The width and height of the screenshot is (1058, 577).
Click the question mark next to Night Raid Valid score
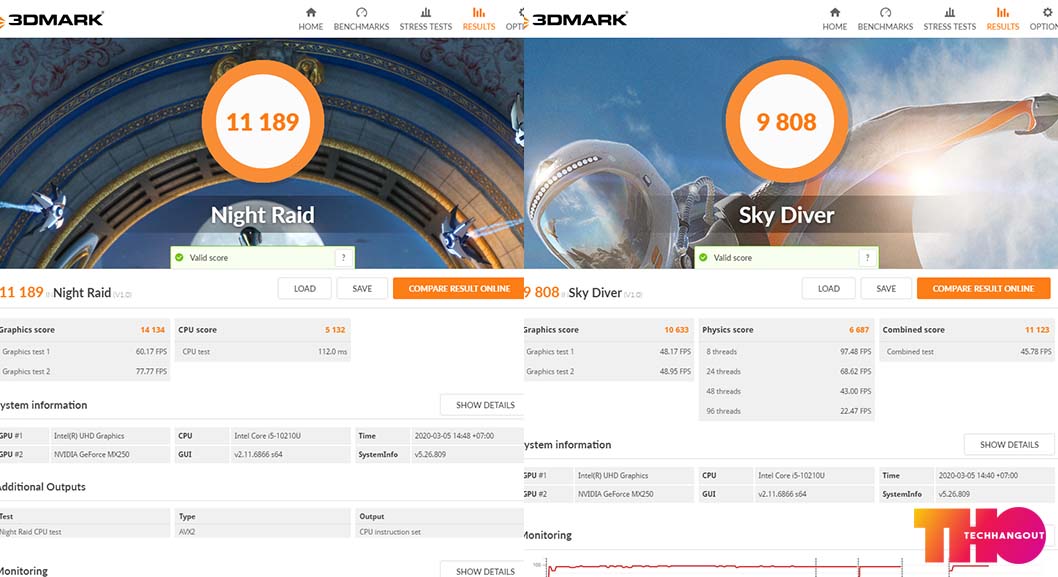343,257
